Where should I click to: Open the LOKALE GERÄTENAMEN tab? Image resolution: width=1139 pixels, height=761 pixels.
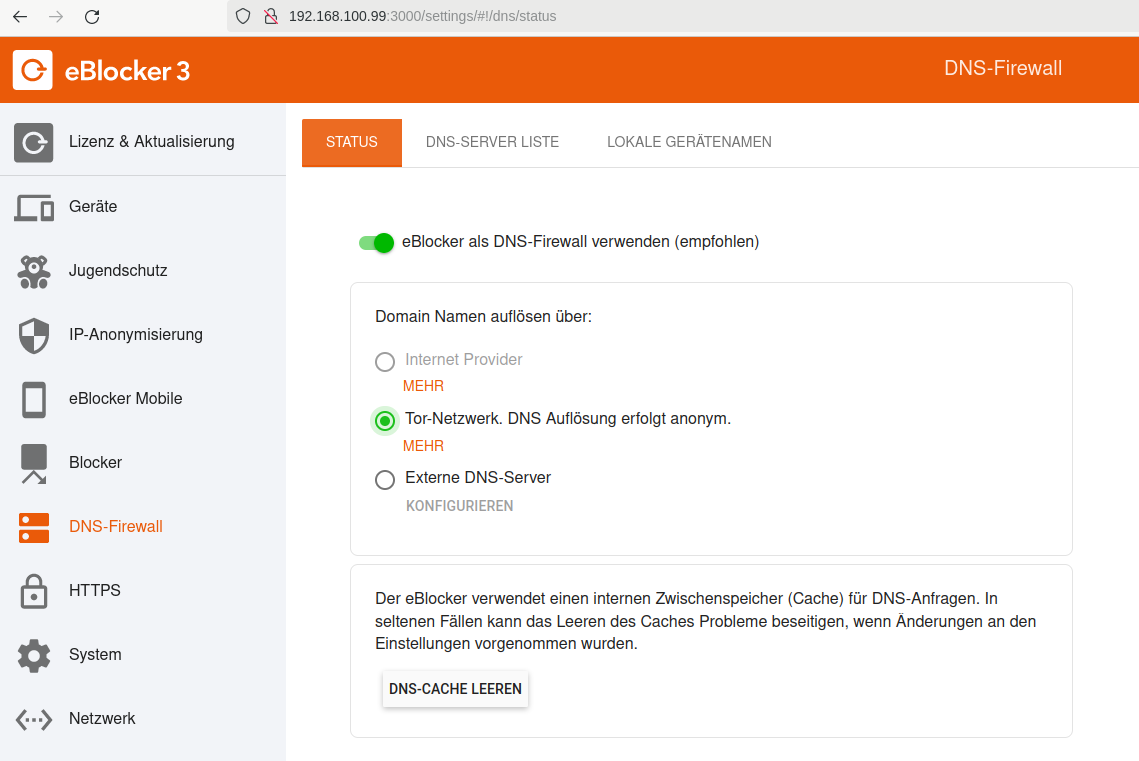click(689, 142)
